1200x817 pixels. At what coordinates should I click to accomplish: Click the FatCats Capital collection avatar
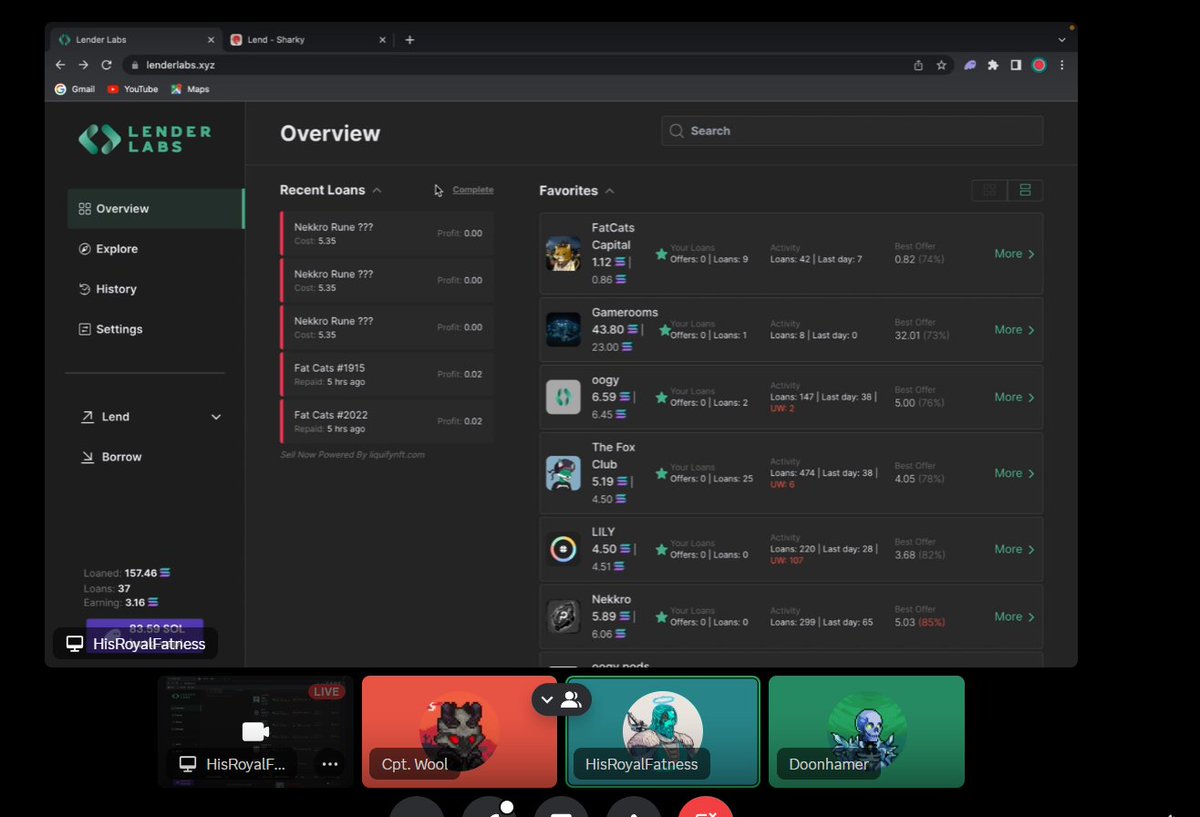click(563, 254)
